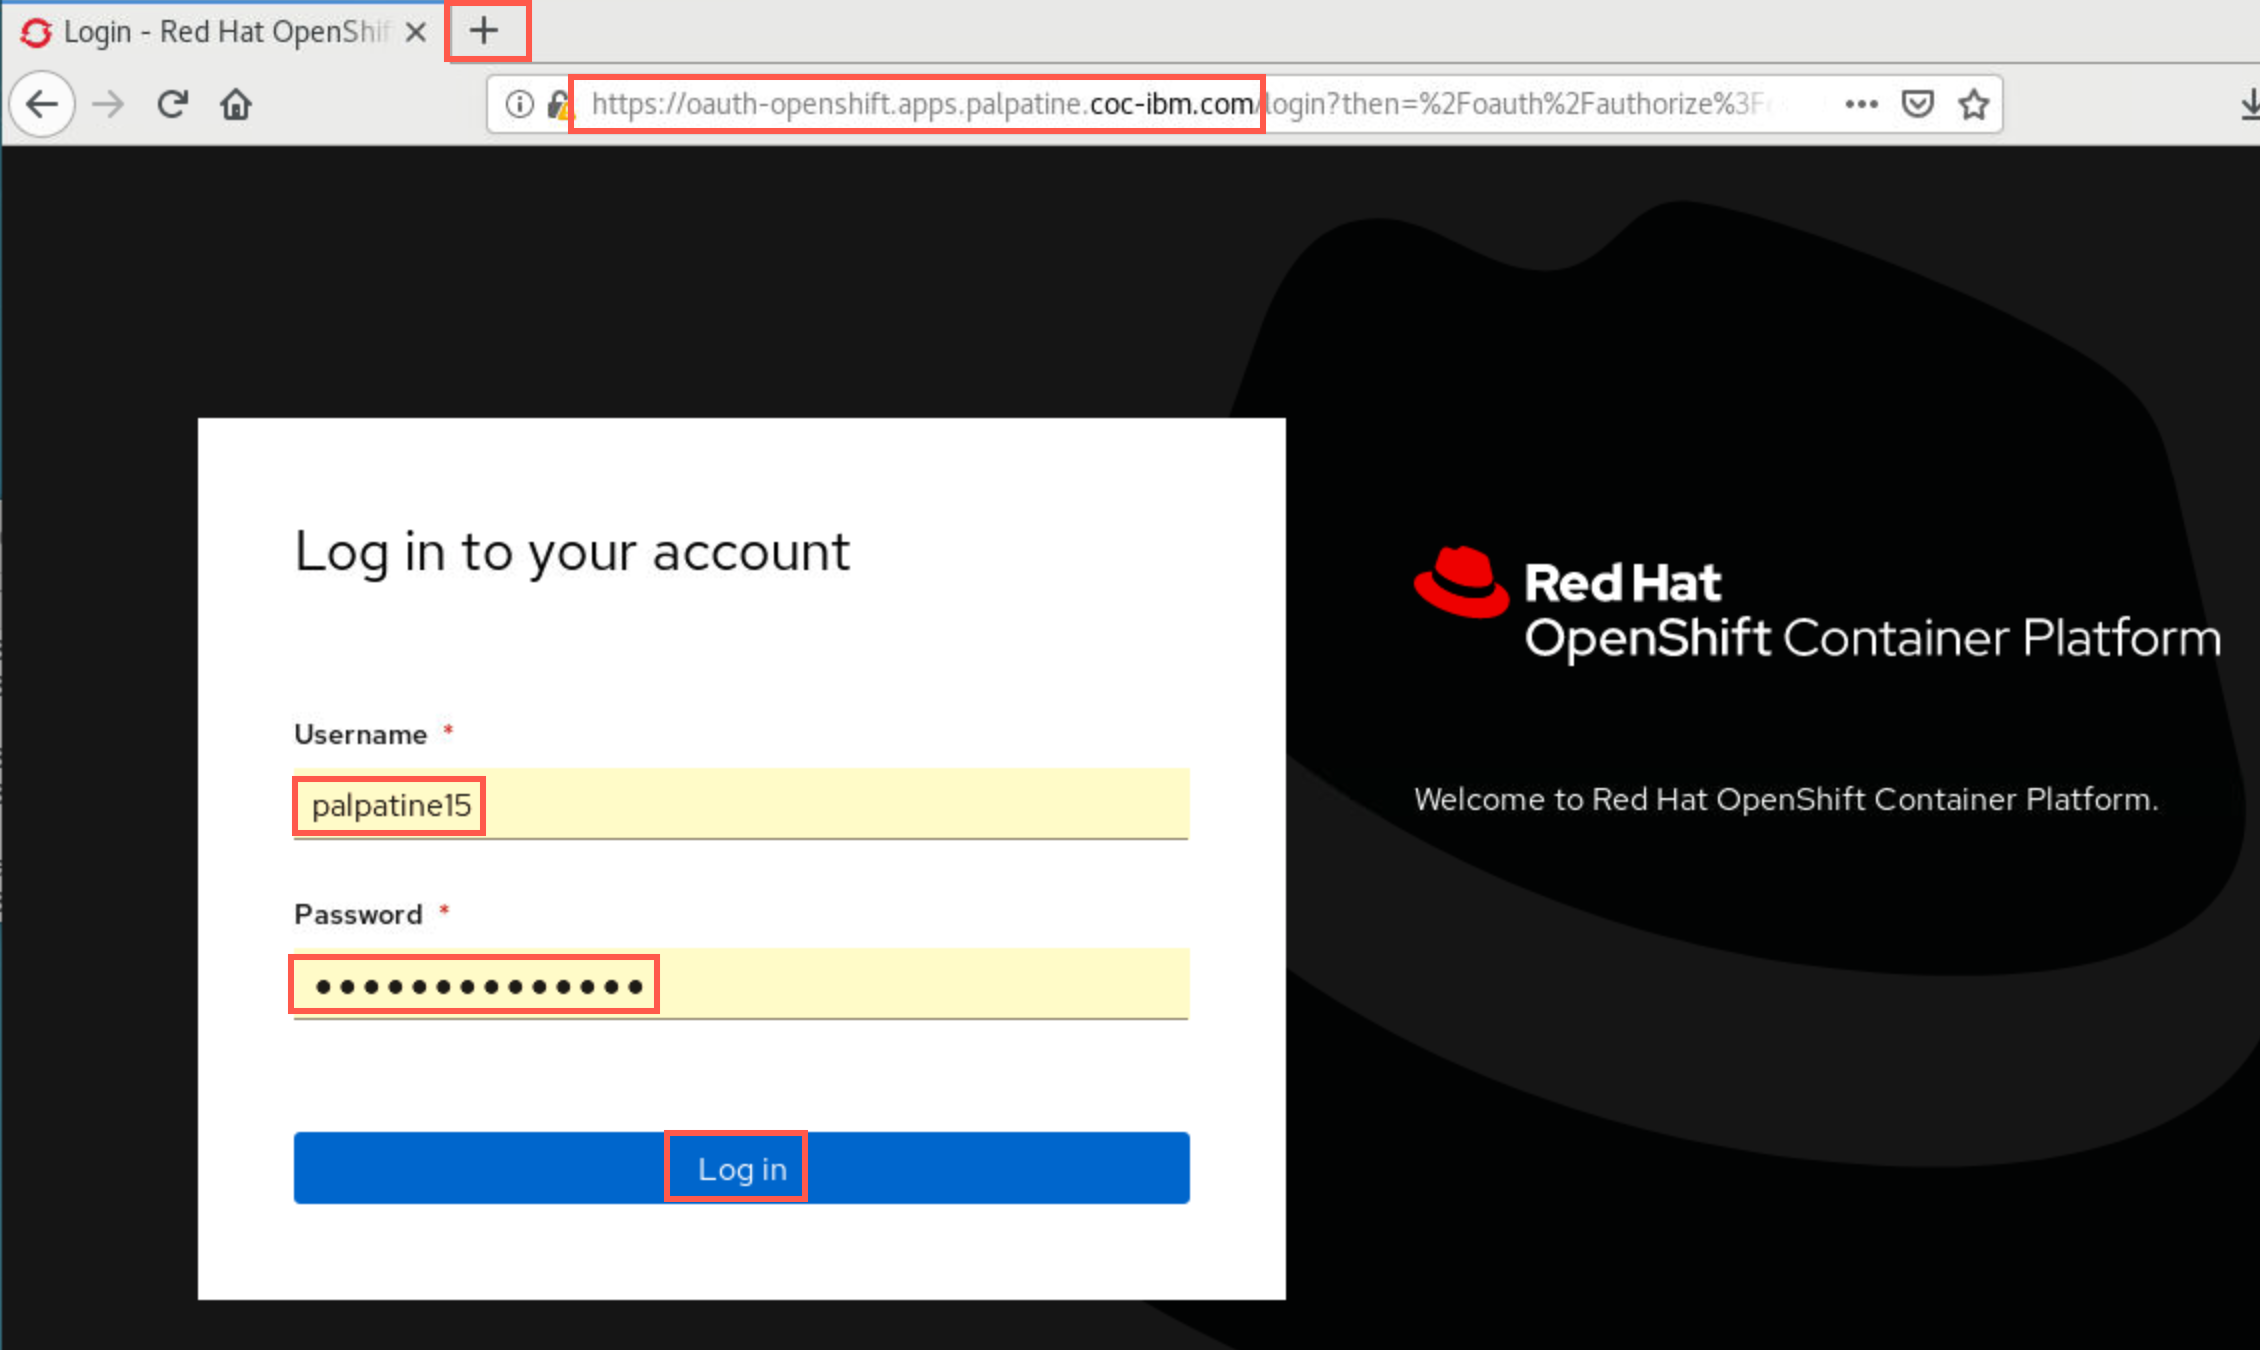
Task: Click the Username input field
Action: coord(741,804)
